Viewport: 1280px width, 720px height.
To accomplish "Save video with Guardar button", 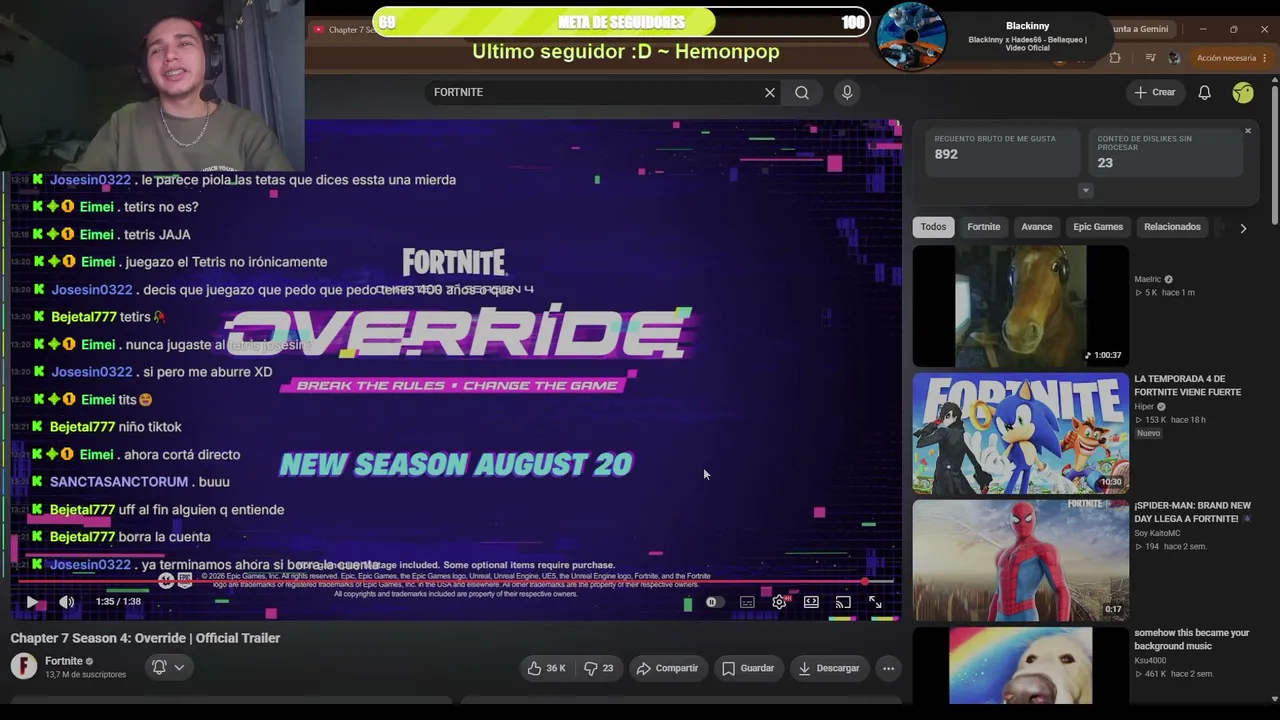I will coord(748,668).
